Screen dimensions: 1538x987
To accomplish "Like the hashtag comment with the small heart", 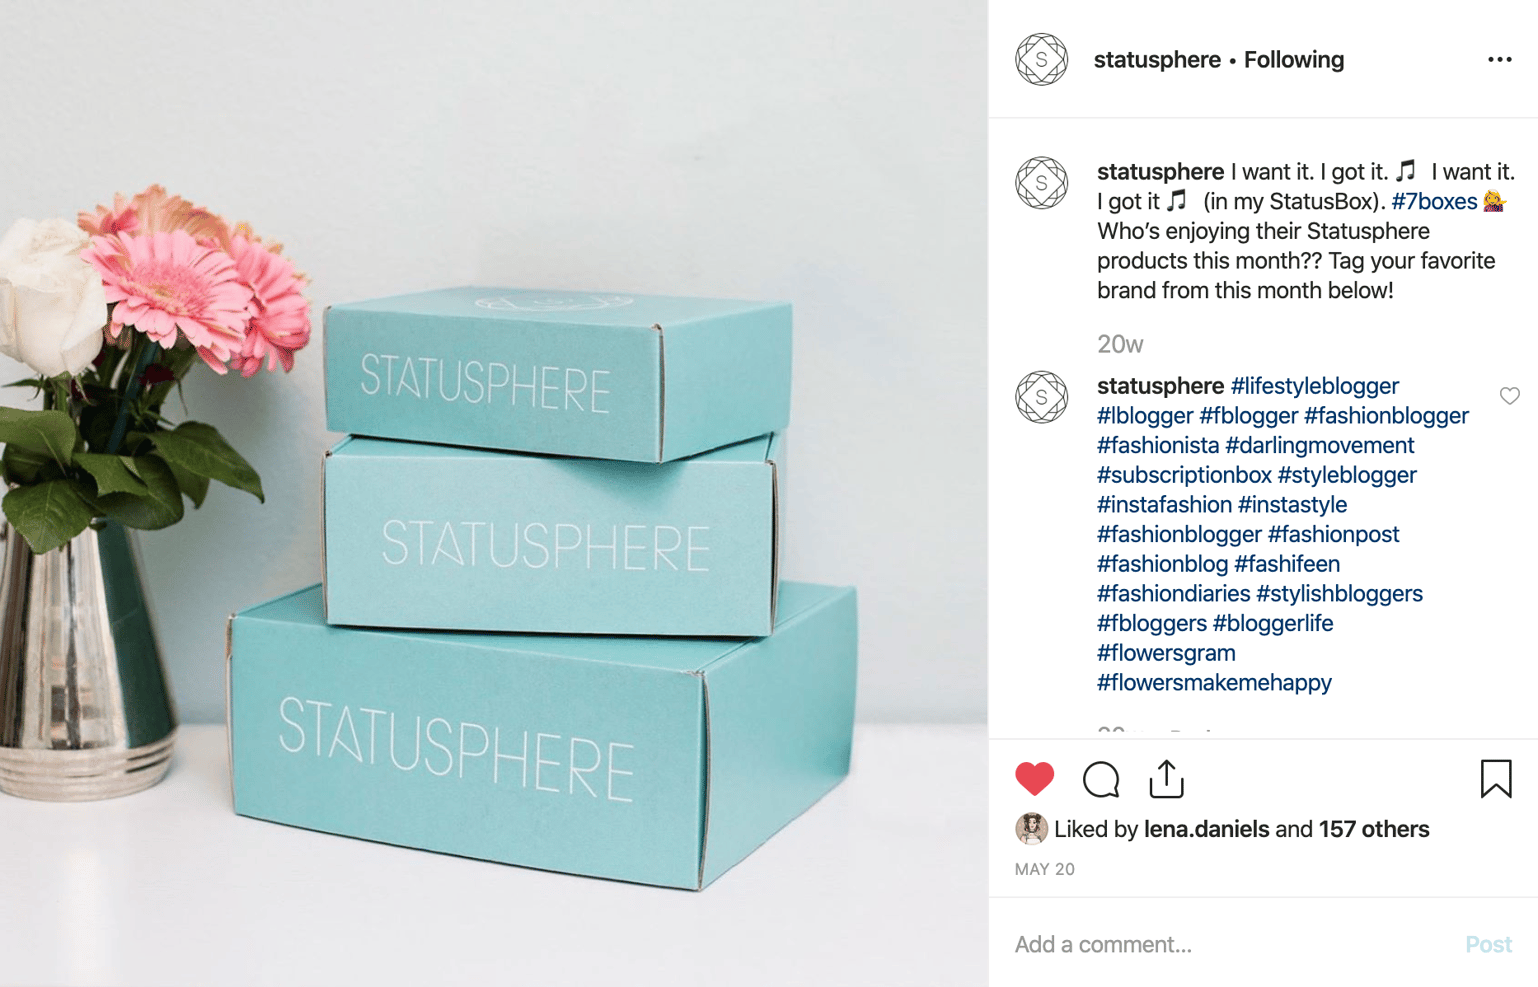I will coord(1509,396).
